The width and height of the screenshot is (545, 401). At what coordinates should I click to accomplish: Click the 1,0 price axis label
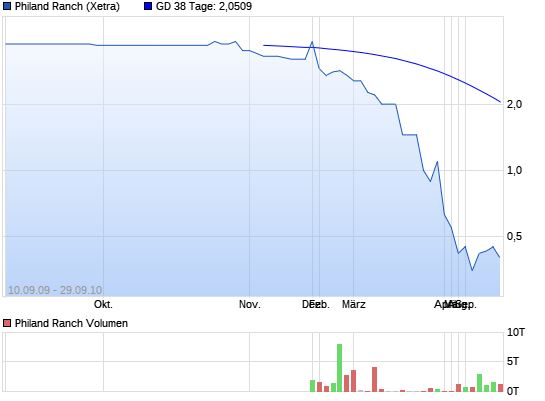tap(514, 170)
